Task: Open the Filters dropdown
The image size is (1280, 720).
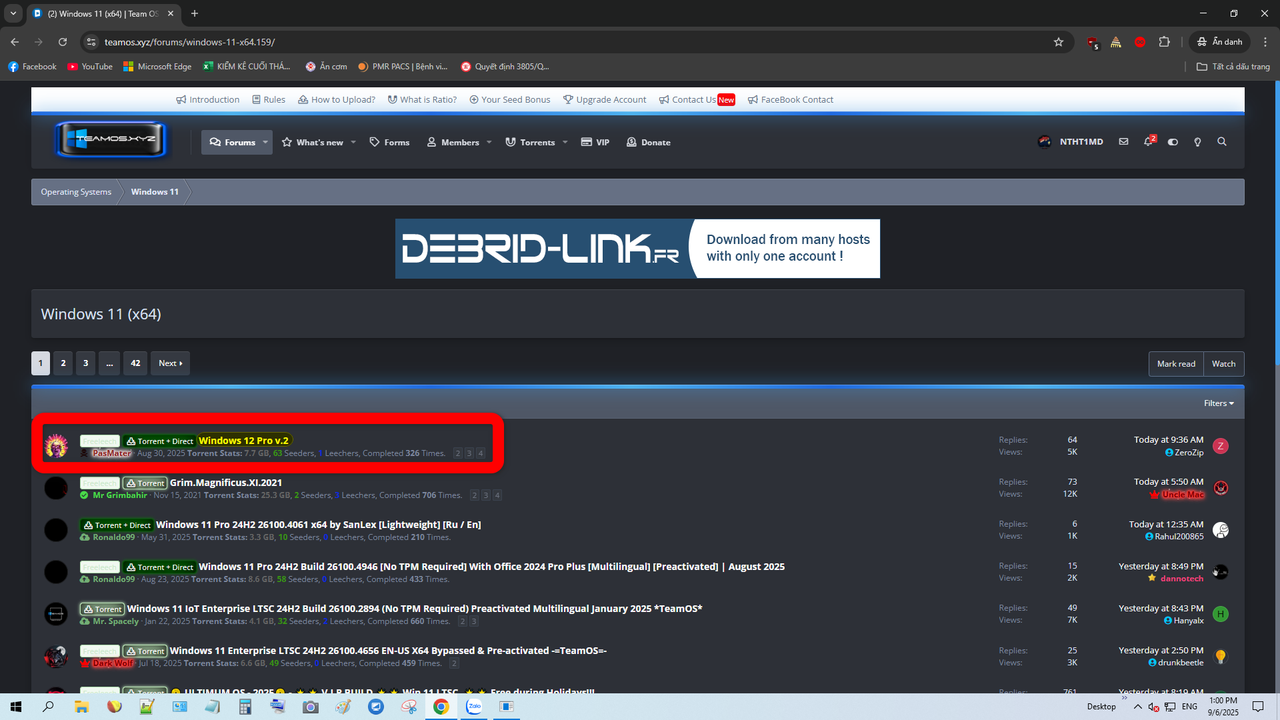Action: coord(1218,403)
